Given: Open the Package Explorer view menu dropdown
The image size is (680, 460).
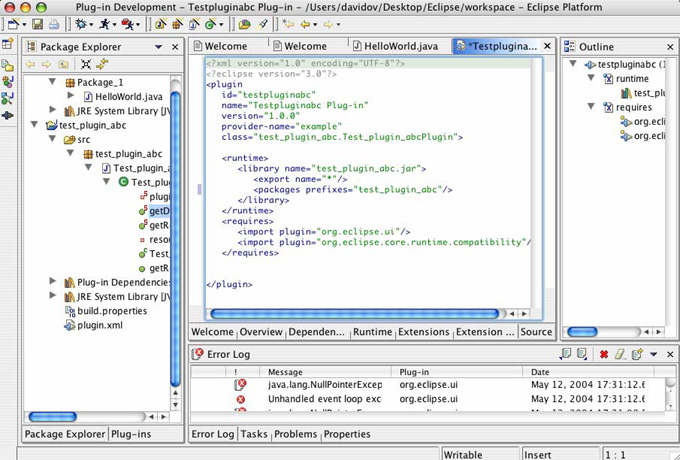Looking at the screenshot, I should [158, 47].
